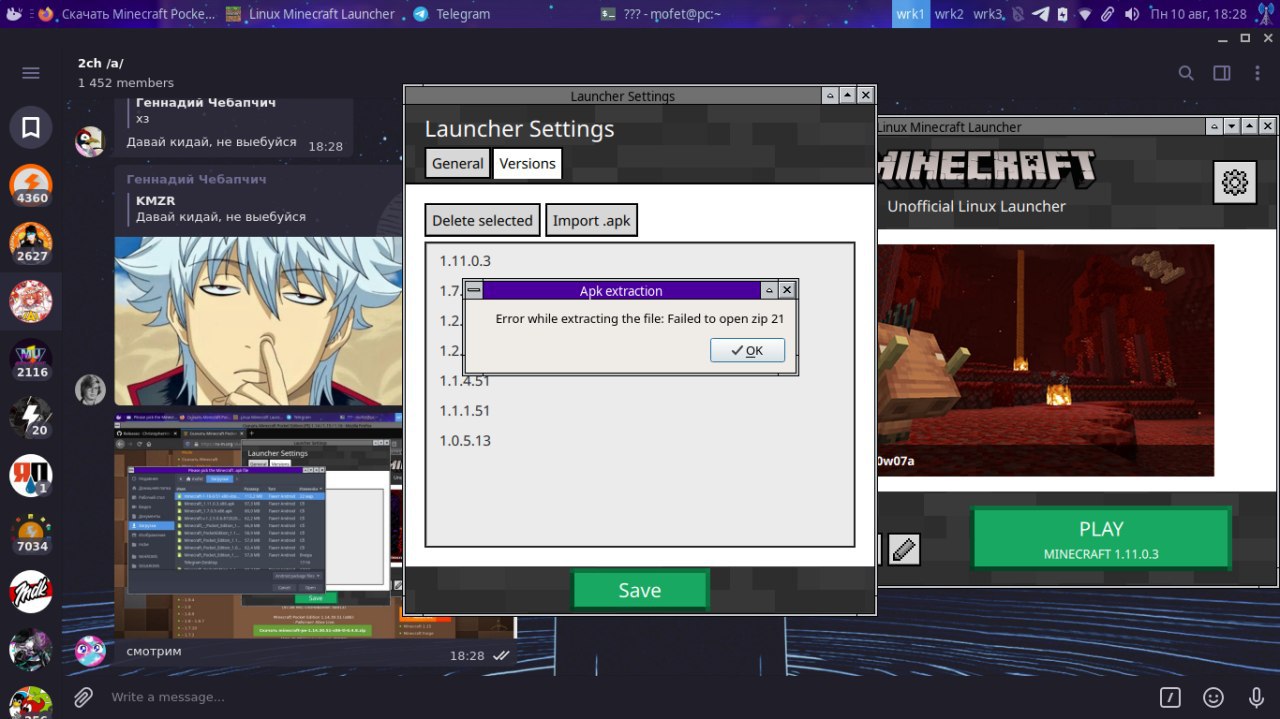Open launcher settings with the gear icon
Image resolution: width=1280 pixels, height=719 pixels.
1235,182
